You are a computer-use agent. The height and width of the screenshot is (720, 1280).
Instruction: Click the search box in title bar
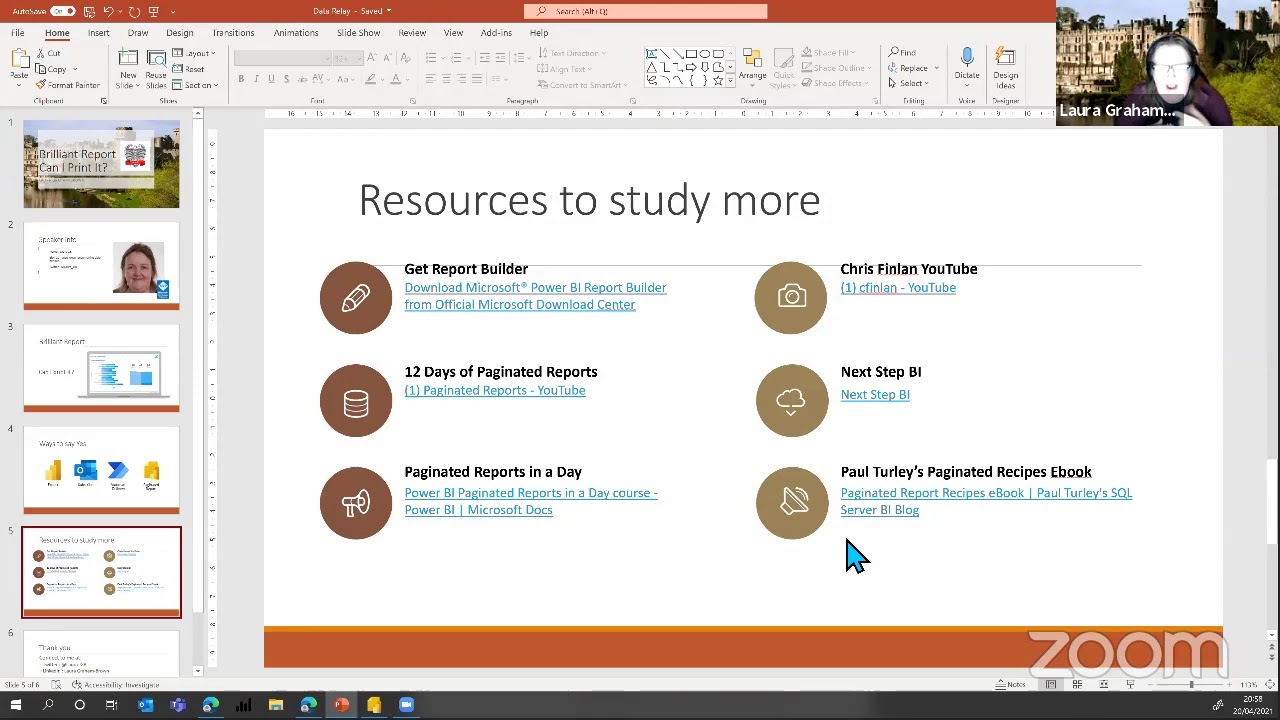646,11
